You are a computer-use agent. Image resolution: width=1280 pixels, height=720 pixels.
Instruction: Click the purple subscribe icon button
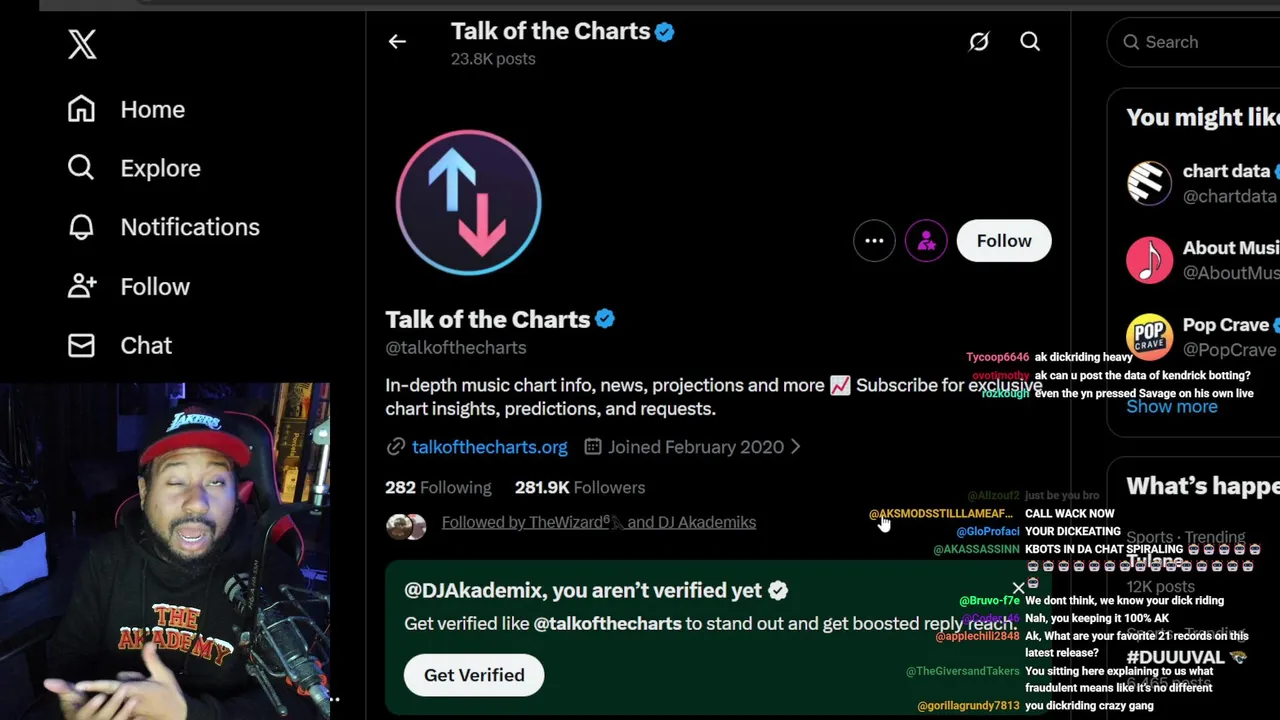[x=926, y=241]
